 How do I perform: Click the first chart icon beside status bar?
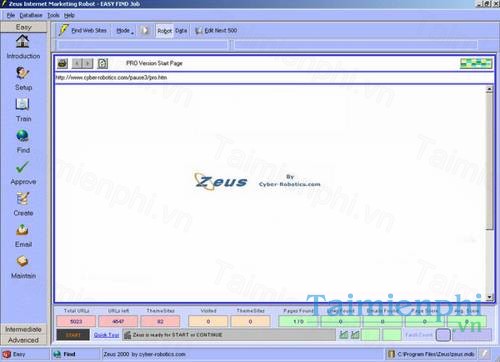344,335
